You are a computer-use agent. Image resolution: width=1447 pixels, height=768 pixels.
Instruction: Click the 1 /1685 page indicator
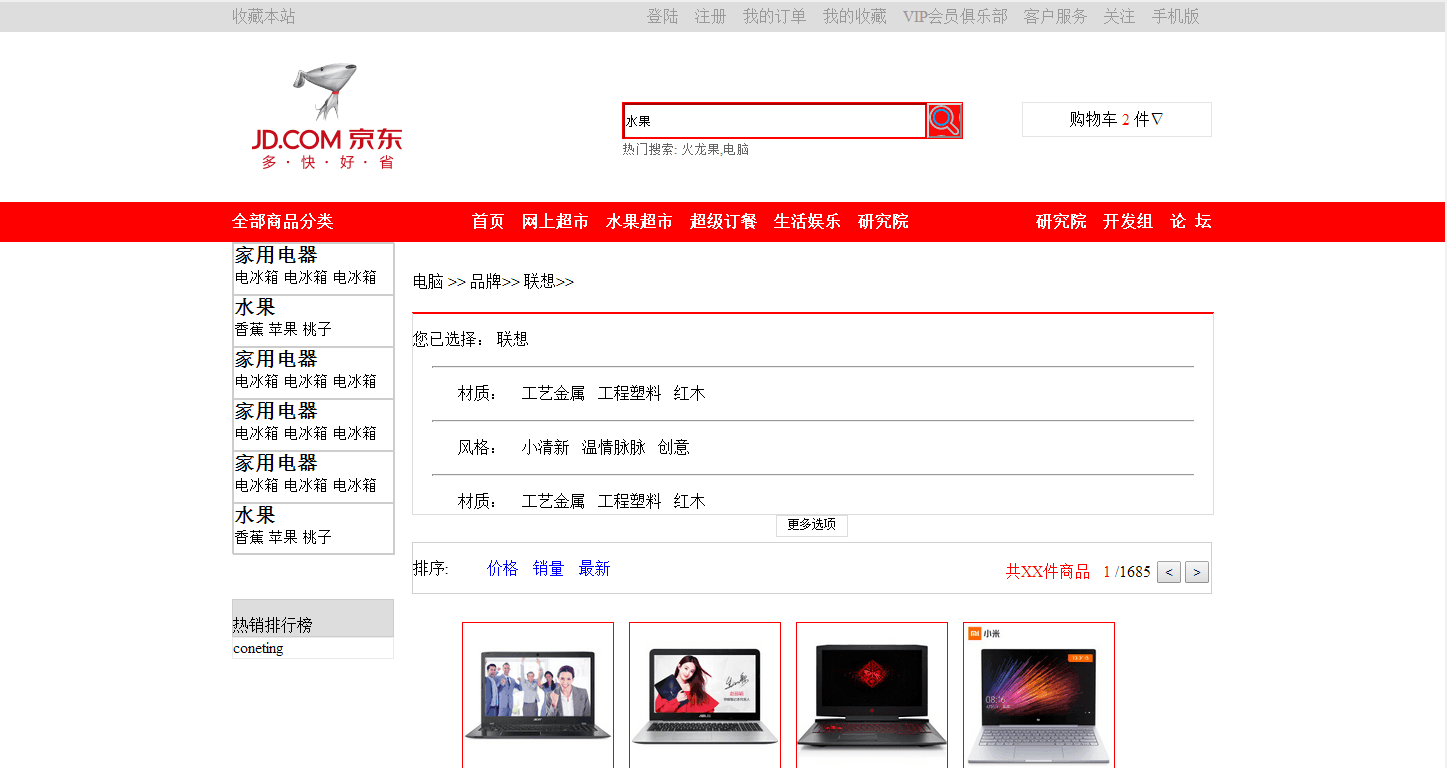pos(1127,572)
